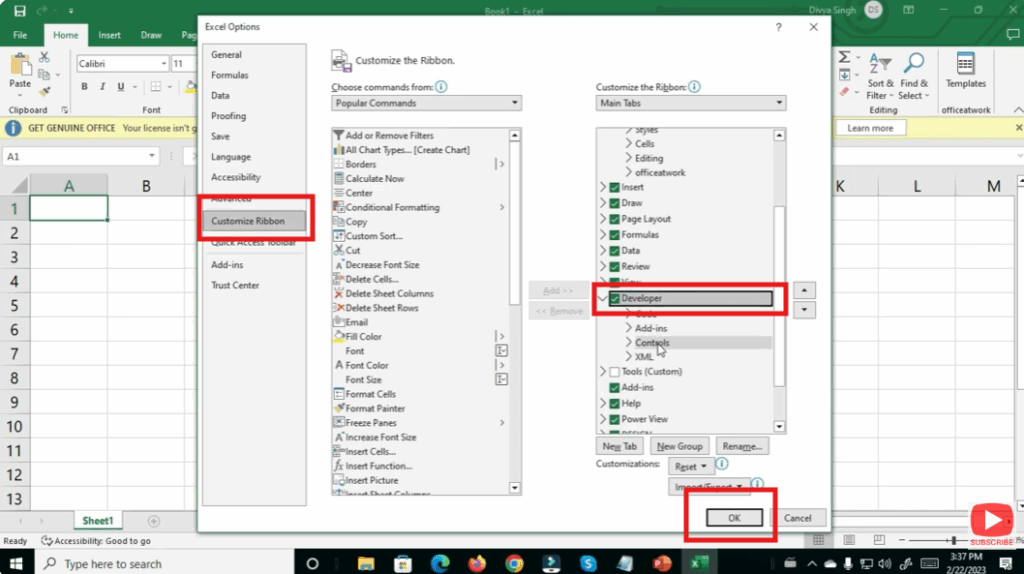The height and width of the screenshot is (574, 1024).
Task: Click the Type here to search box
Action: [x=163, y=563]
